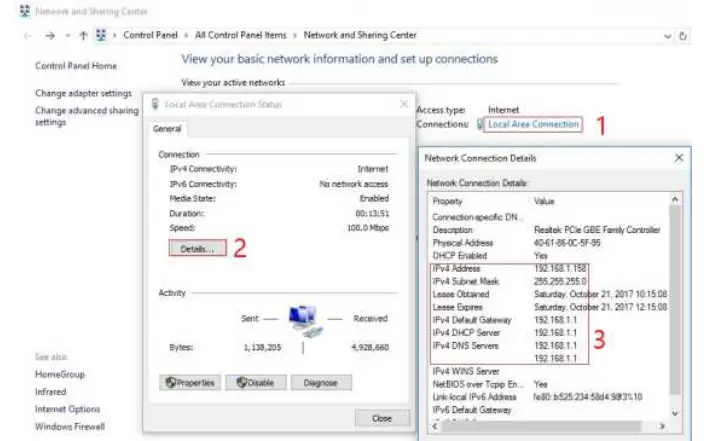Select the IPv4 Address row
Image resolution: width=721 pixels, height=441 pixels.
point(549,269)
